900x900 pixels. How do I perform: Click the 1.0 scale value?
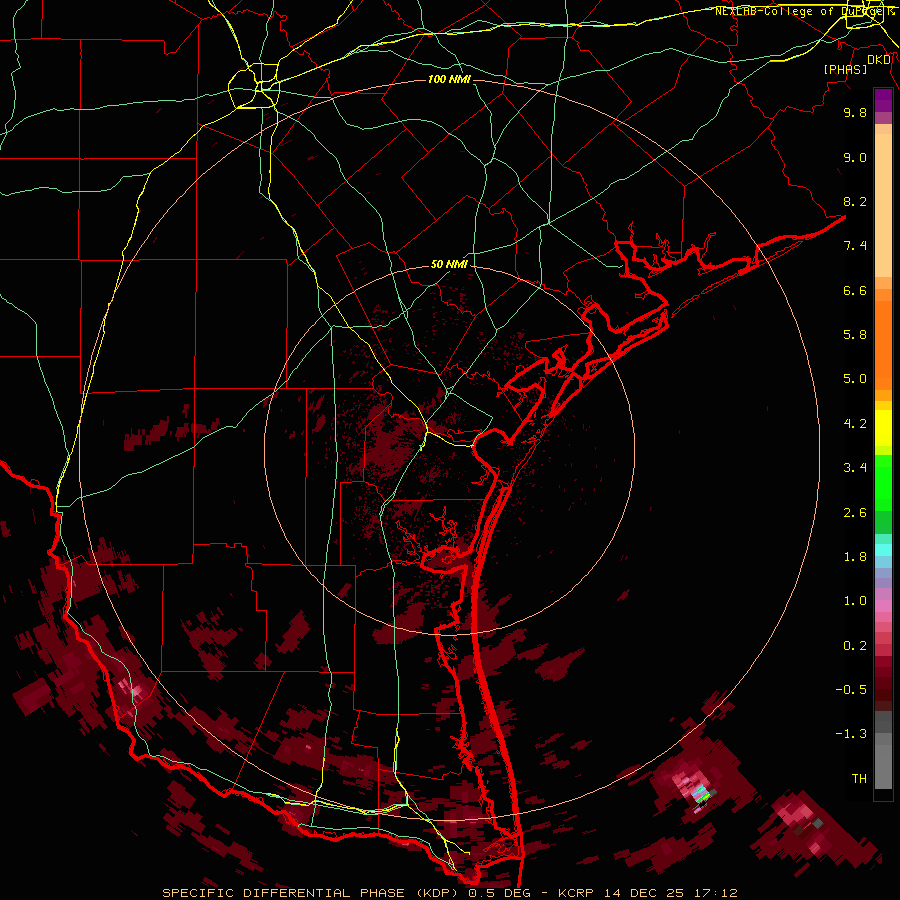[x=855, y=601]
